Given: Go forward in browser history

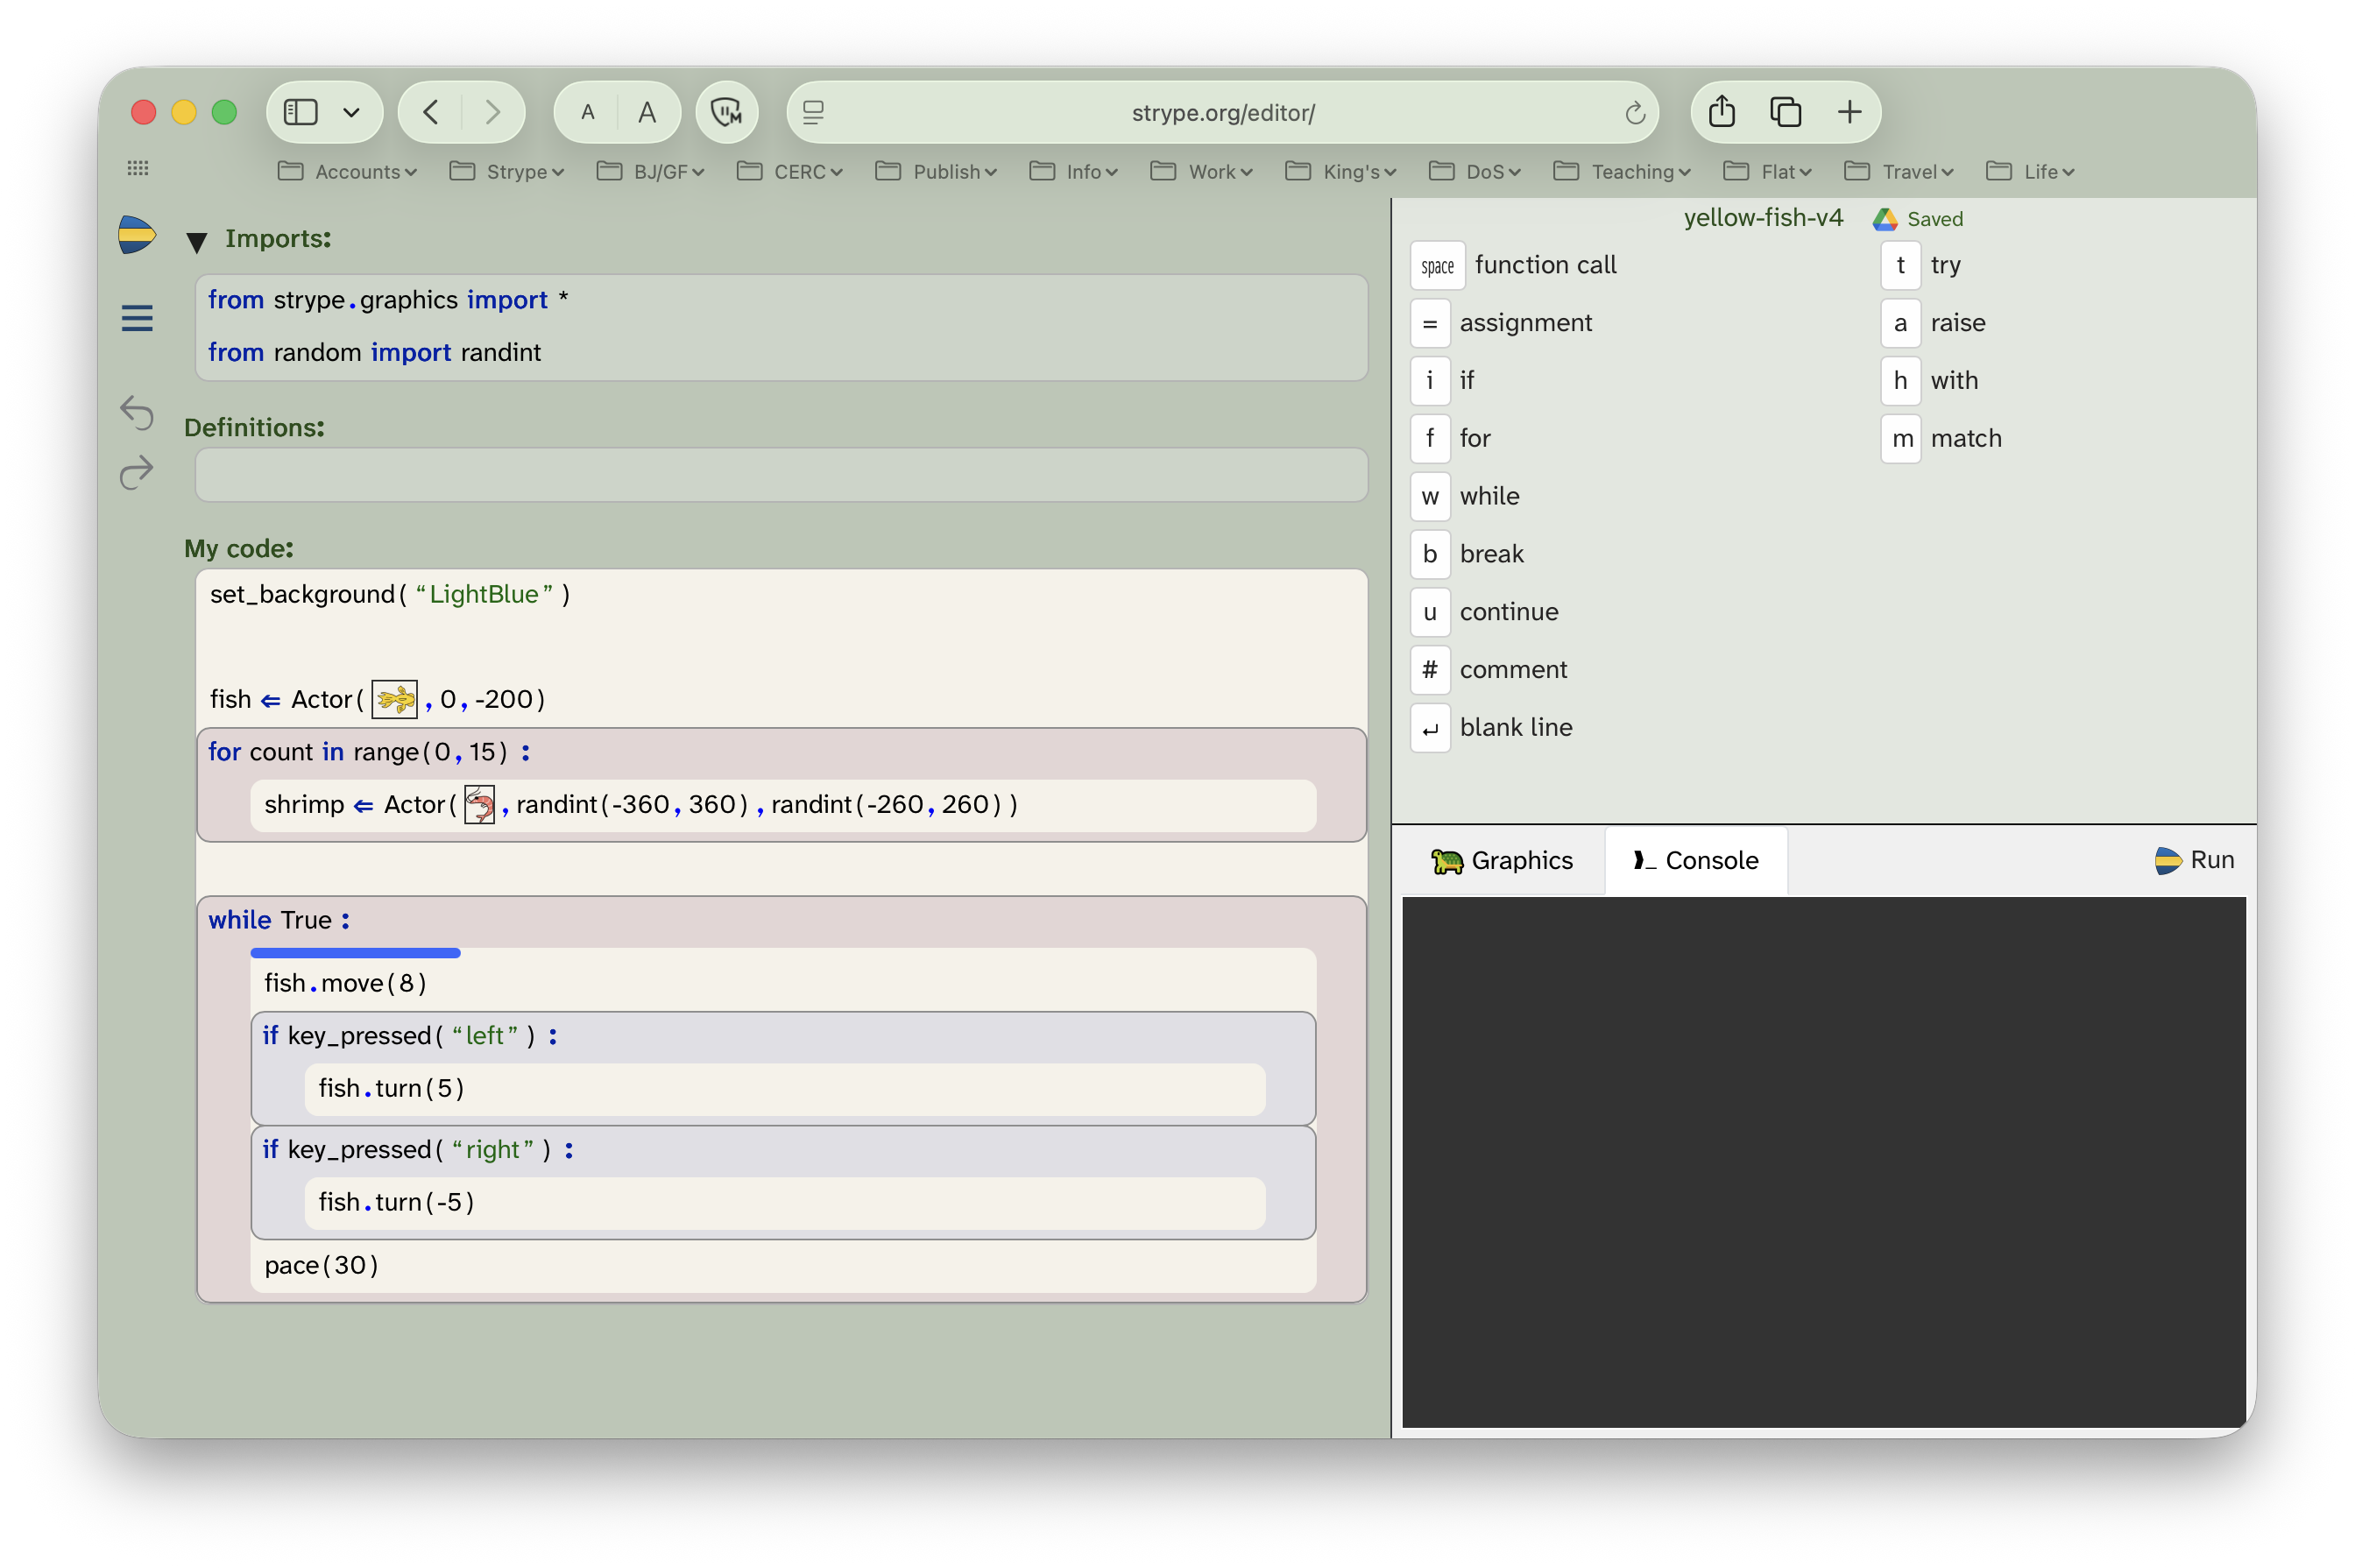Looking at the screenshot, I should pyautogui.click(x=492, y=112).
